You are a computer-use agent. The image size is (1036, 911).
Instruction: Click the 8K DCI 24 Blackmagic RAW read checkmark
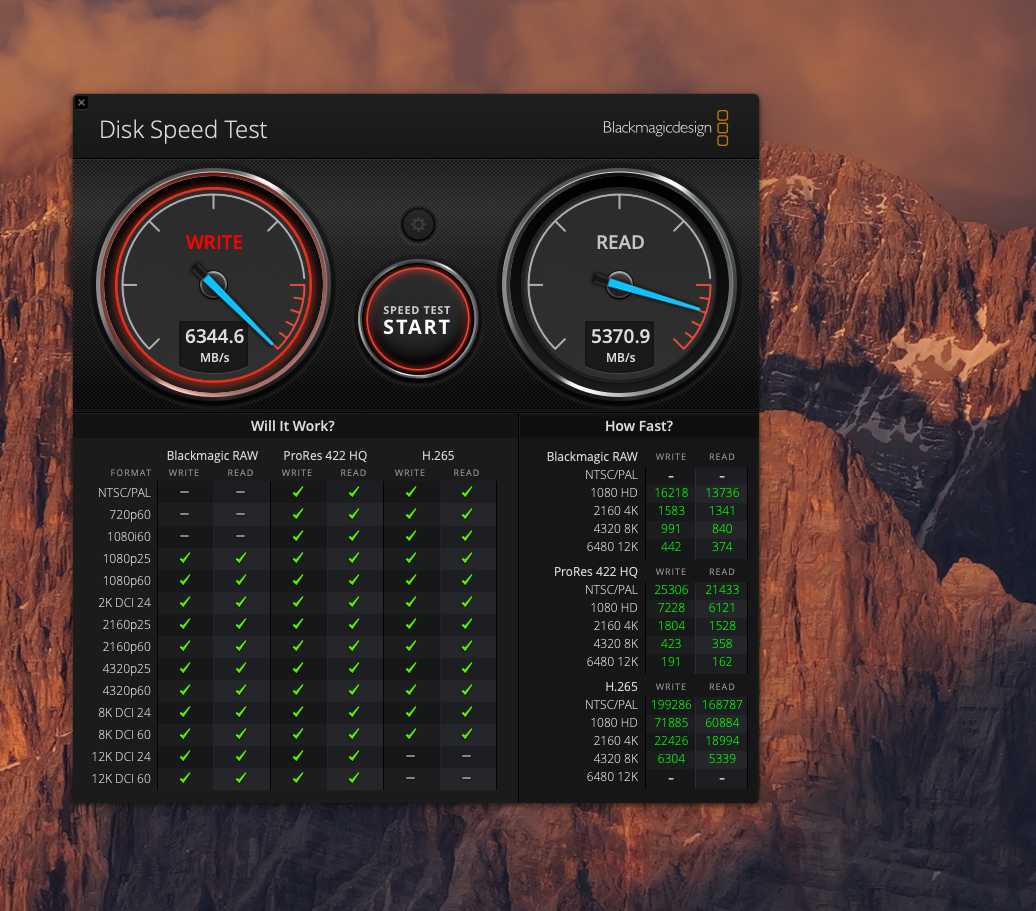click(240, 712)
